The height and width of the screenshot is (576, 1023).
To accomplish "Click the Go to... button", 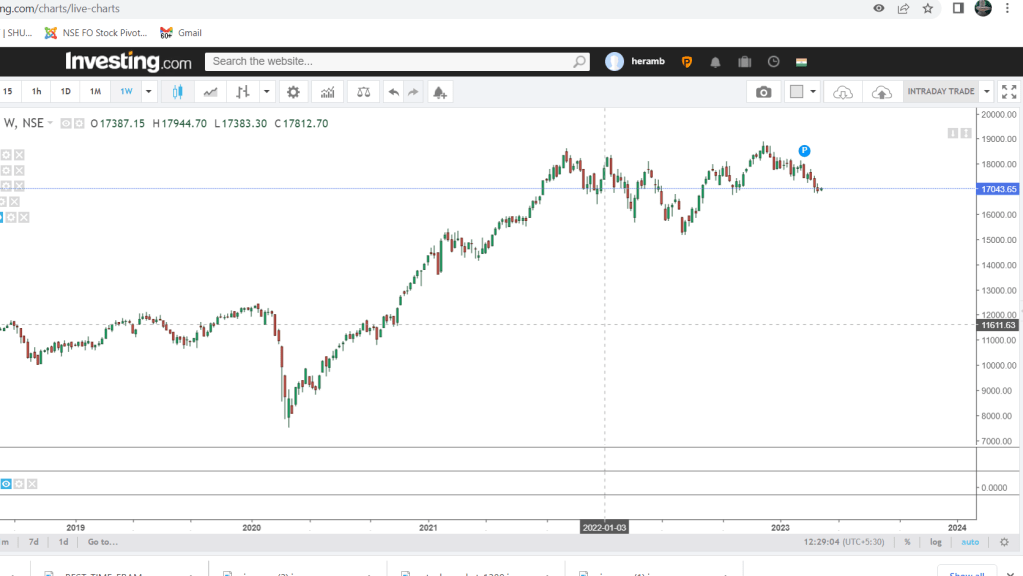I will pyautogui.click(x=102, y=542).
